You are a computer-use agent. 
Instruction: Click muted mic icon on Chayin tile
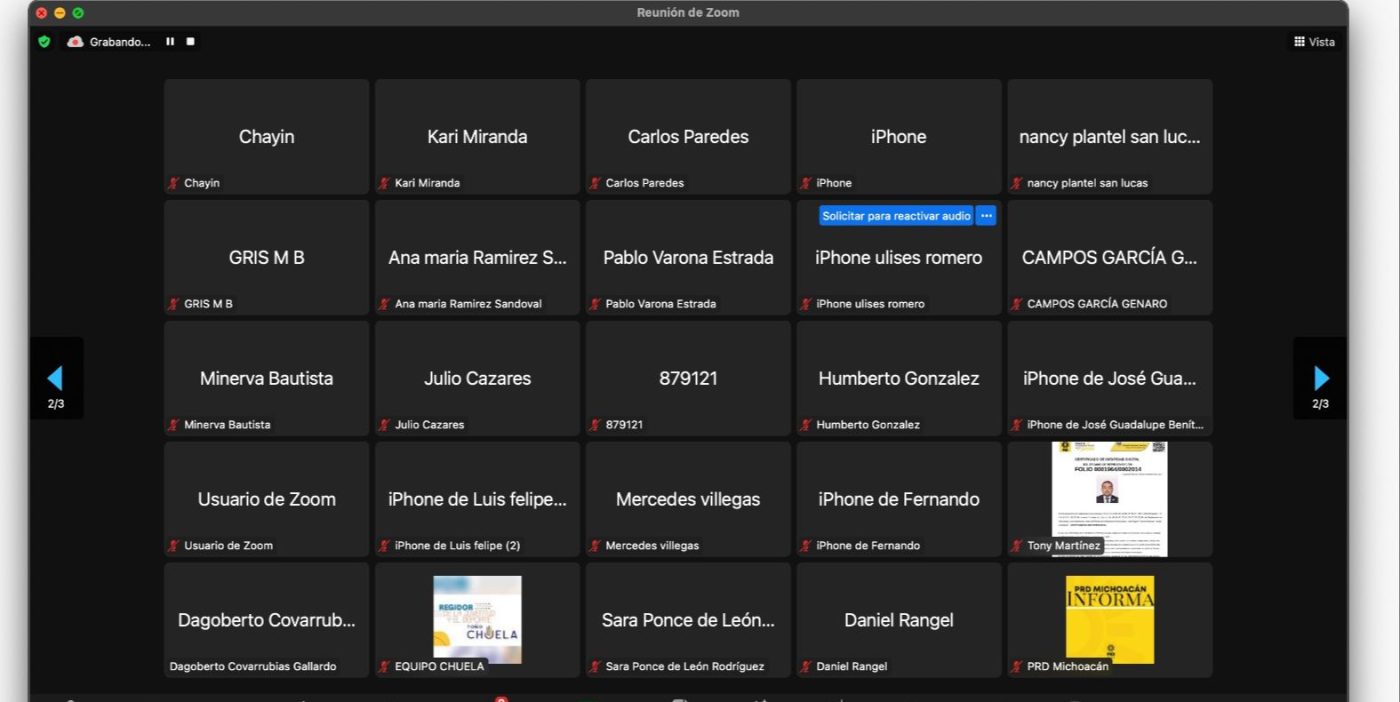(x=174, y=183)
